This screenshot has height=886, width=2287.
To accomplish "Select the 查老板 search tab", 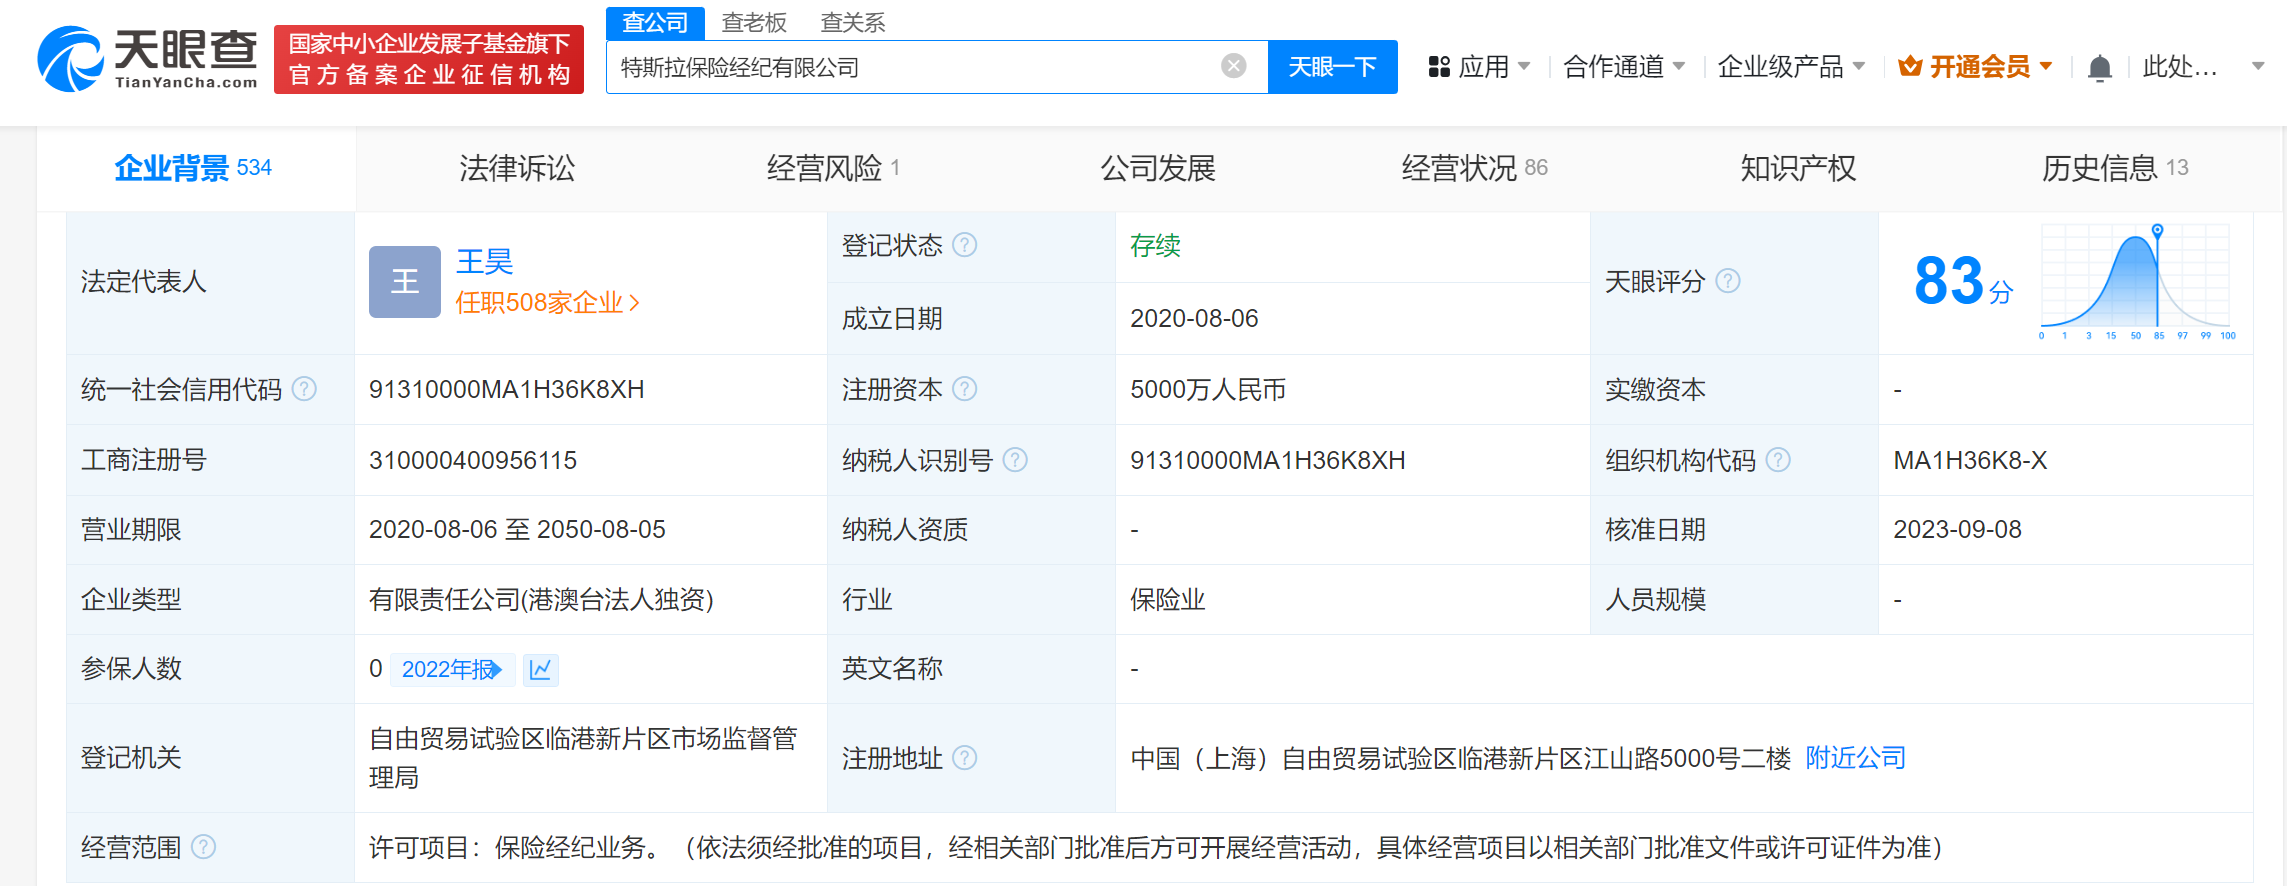I will (x=754, y=22).
